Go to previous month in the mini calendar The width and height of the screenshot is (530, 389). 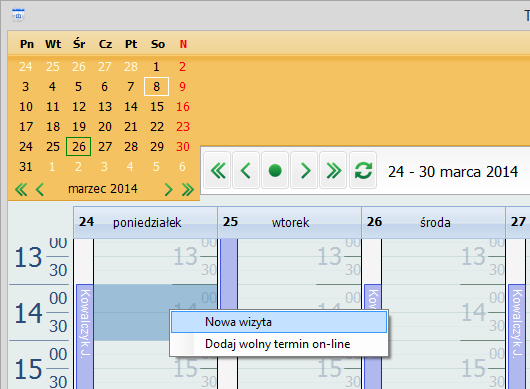[x=40, y=190]
